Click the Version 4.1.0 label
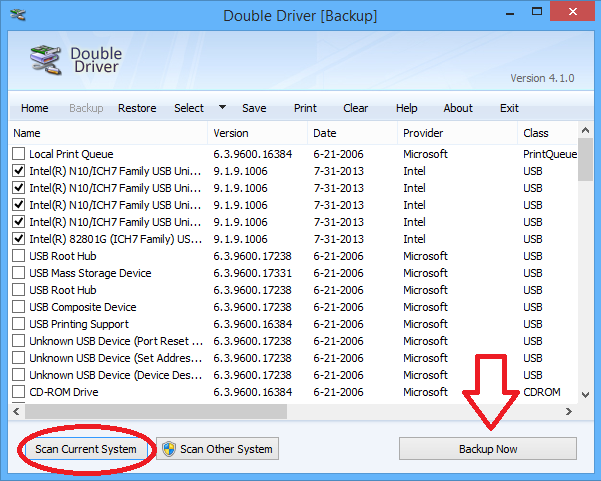Image resolution: width=601 pixels, height=481 pixels. pos(542,78)
